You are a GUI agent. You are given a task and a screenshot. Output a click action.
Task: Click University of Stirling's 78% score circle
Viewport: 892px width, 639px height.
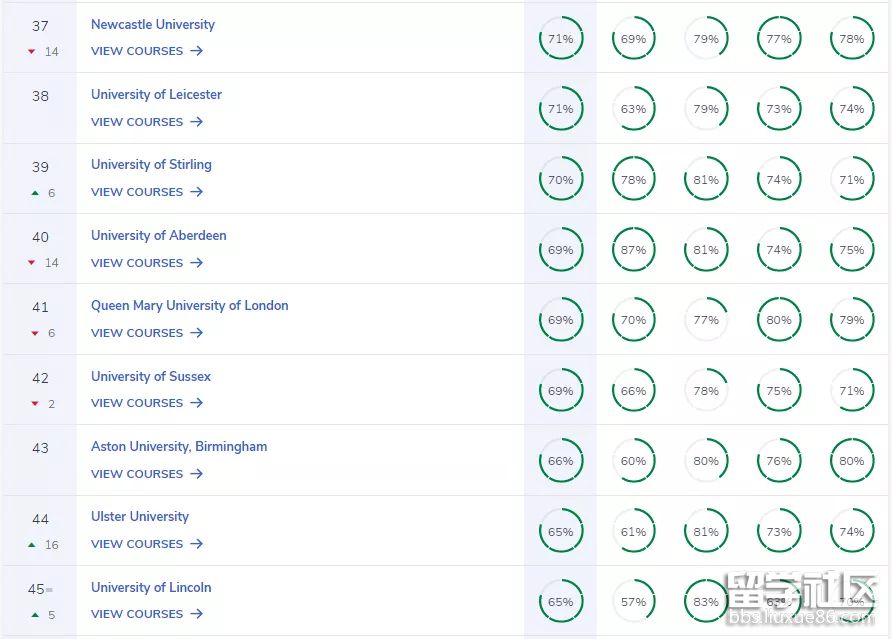[633, 180]
